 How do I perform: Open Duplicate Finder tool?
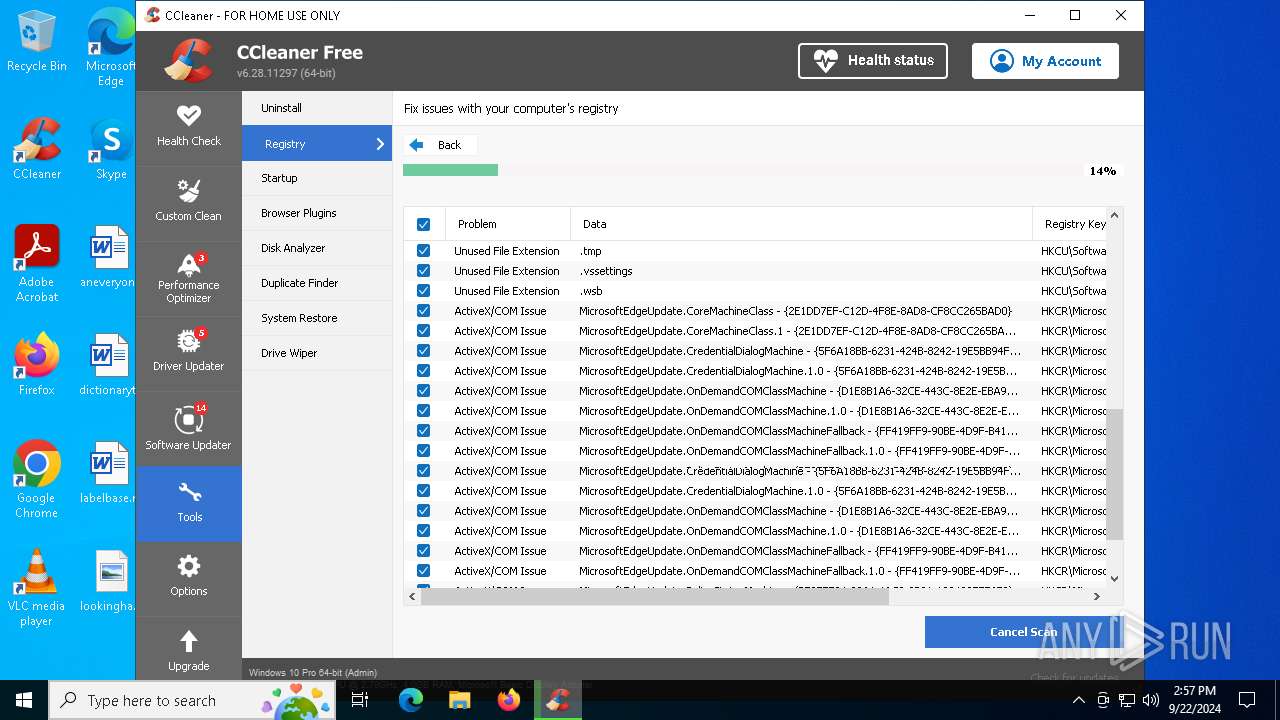click(x=317, y=283)
